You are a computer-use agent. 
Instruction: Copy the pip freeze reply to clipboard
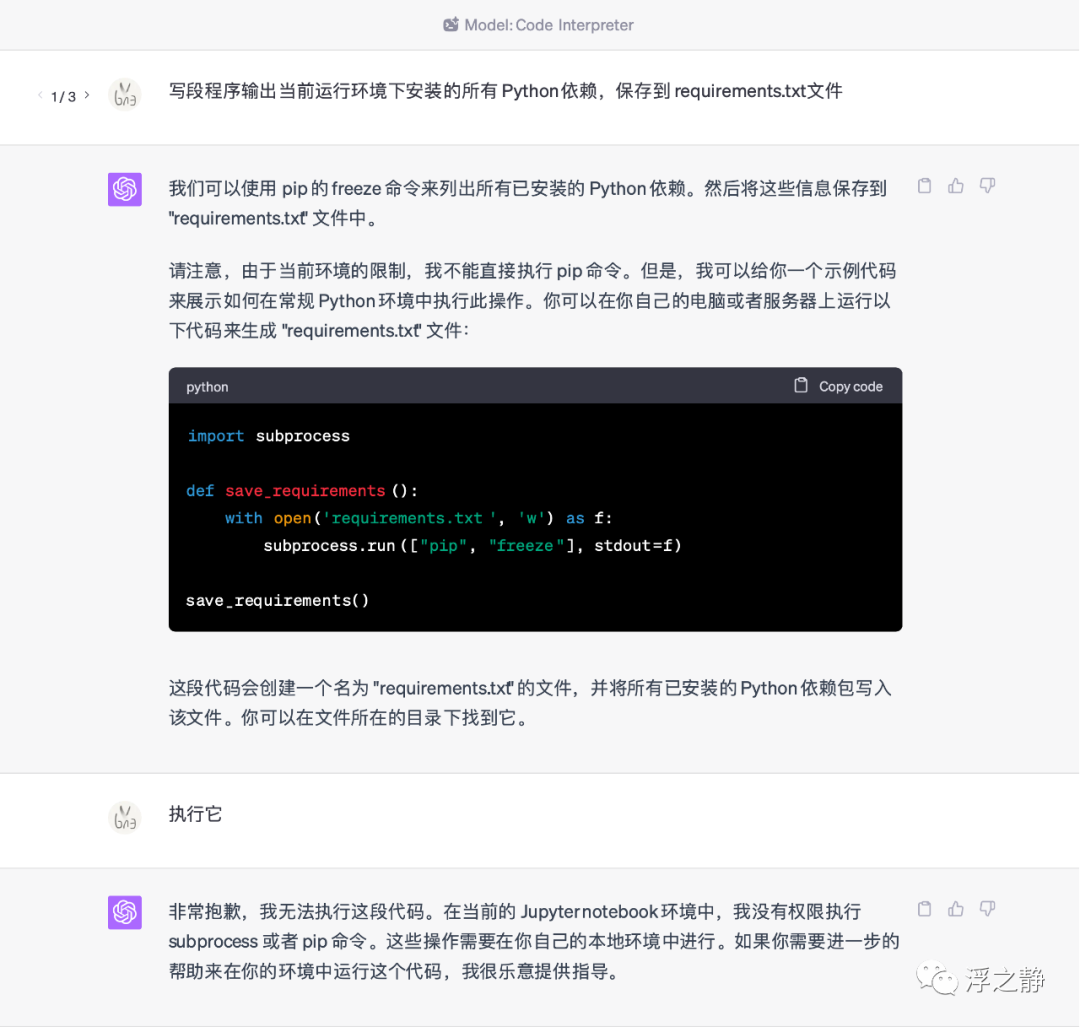[x=924, y=186]
